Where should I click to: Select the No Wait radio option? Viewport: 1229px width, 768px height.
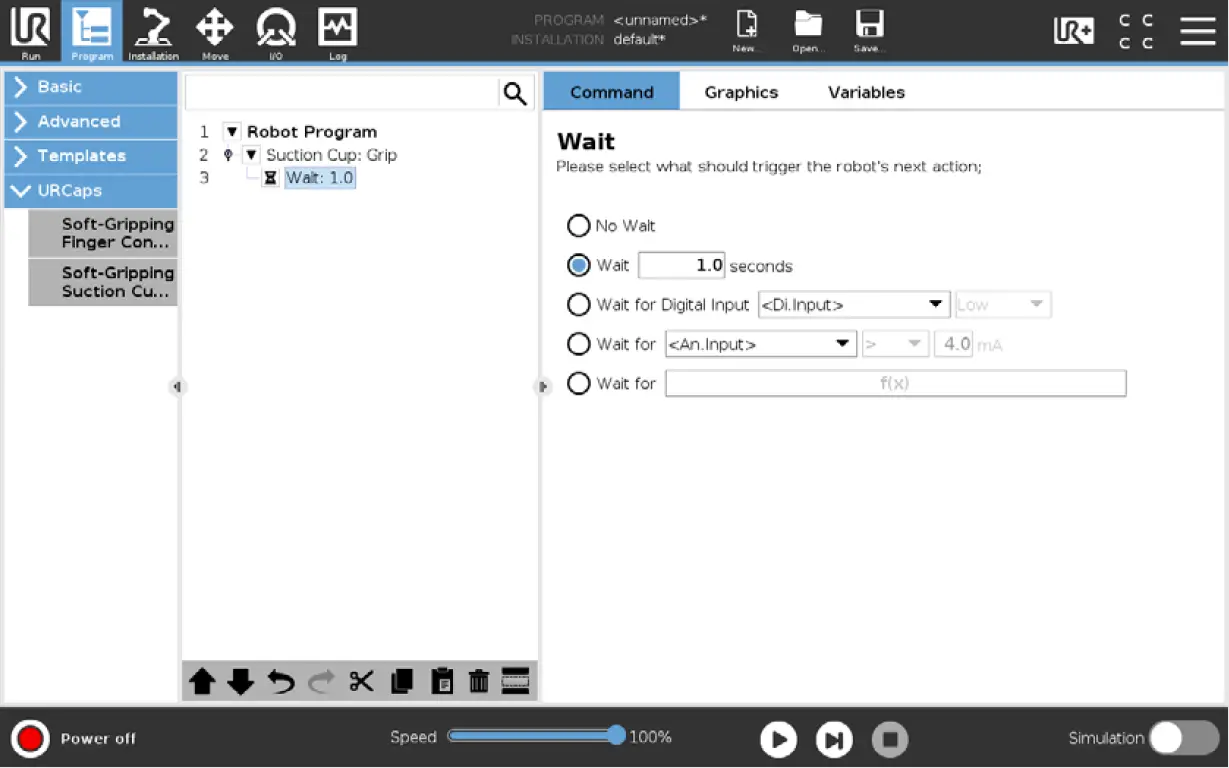coord(578,226)
